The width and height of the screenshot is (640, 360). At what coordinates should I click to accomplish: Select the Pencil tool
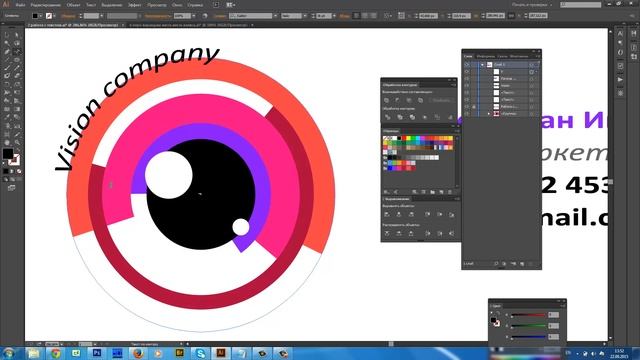pyautogui.click(x=17, y=67)
